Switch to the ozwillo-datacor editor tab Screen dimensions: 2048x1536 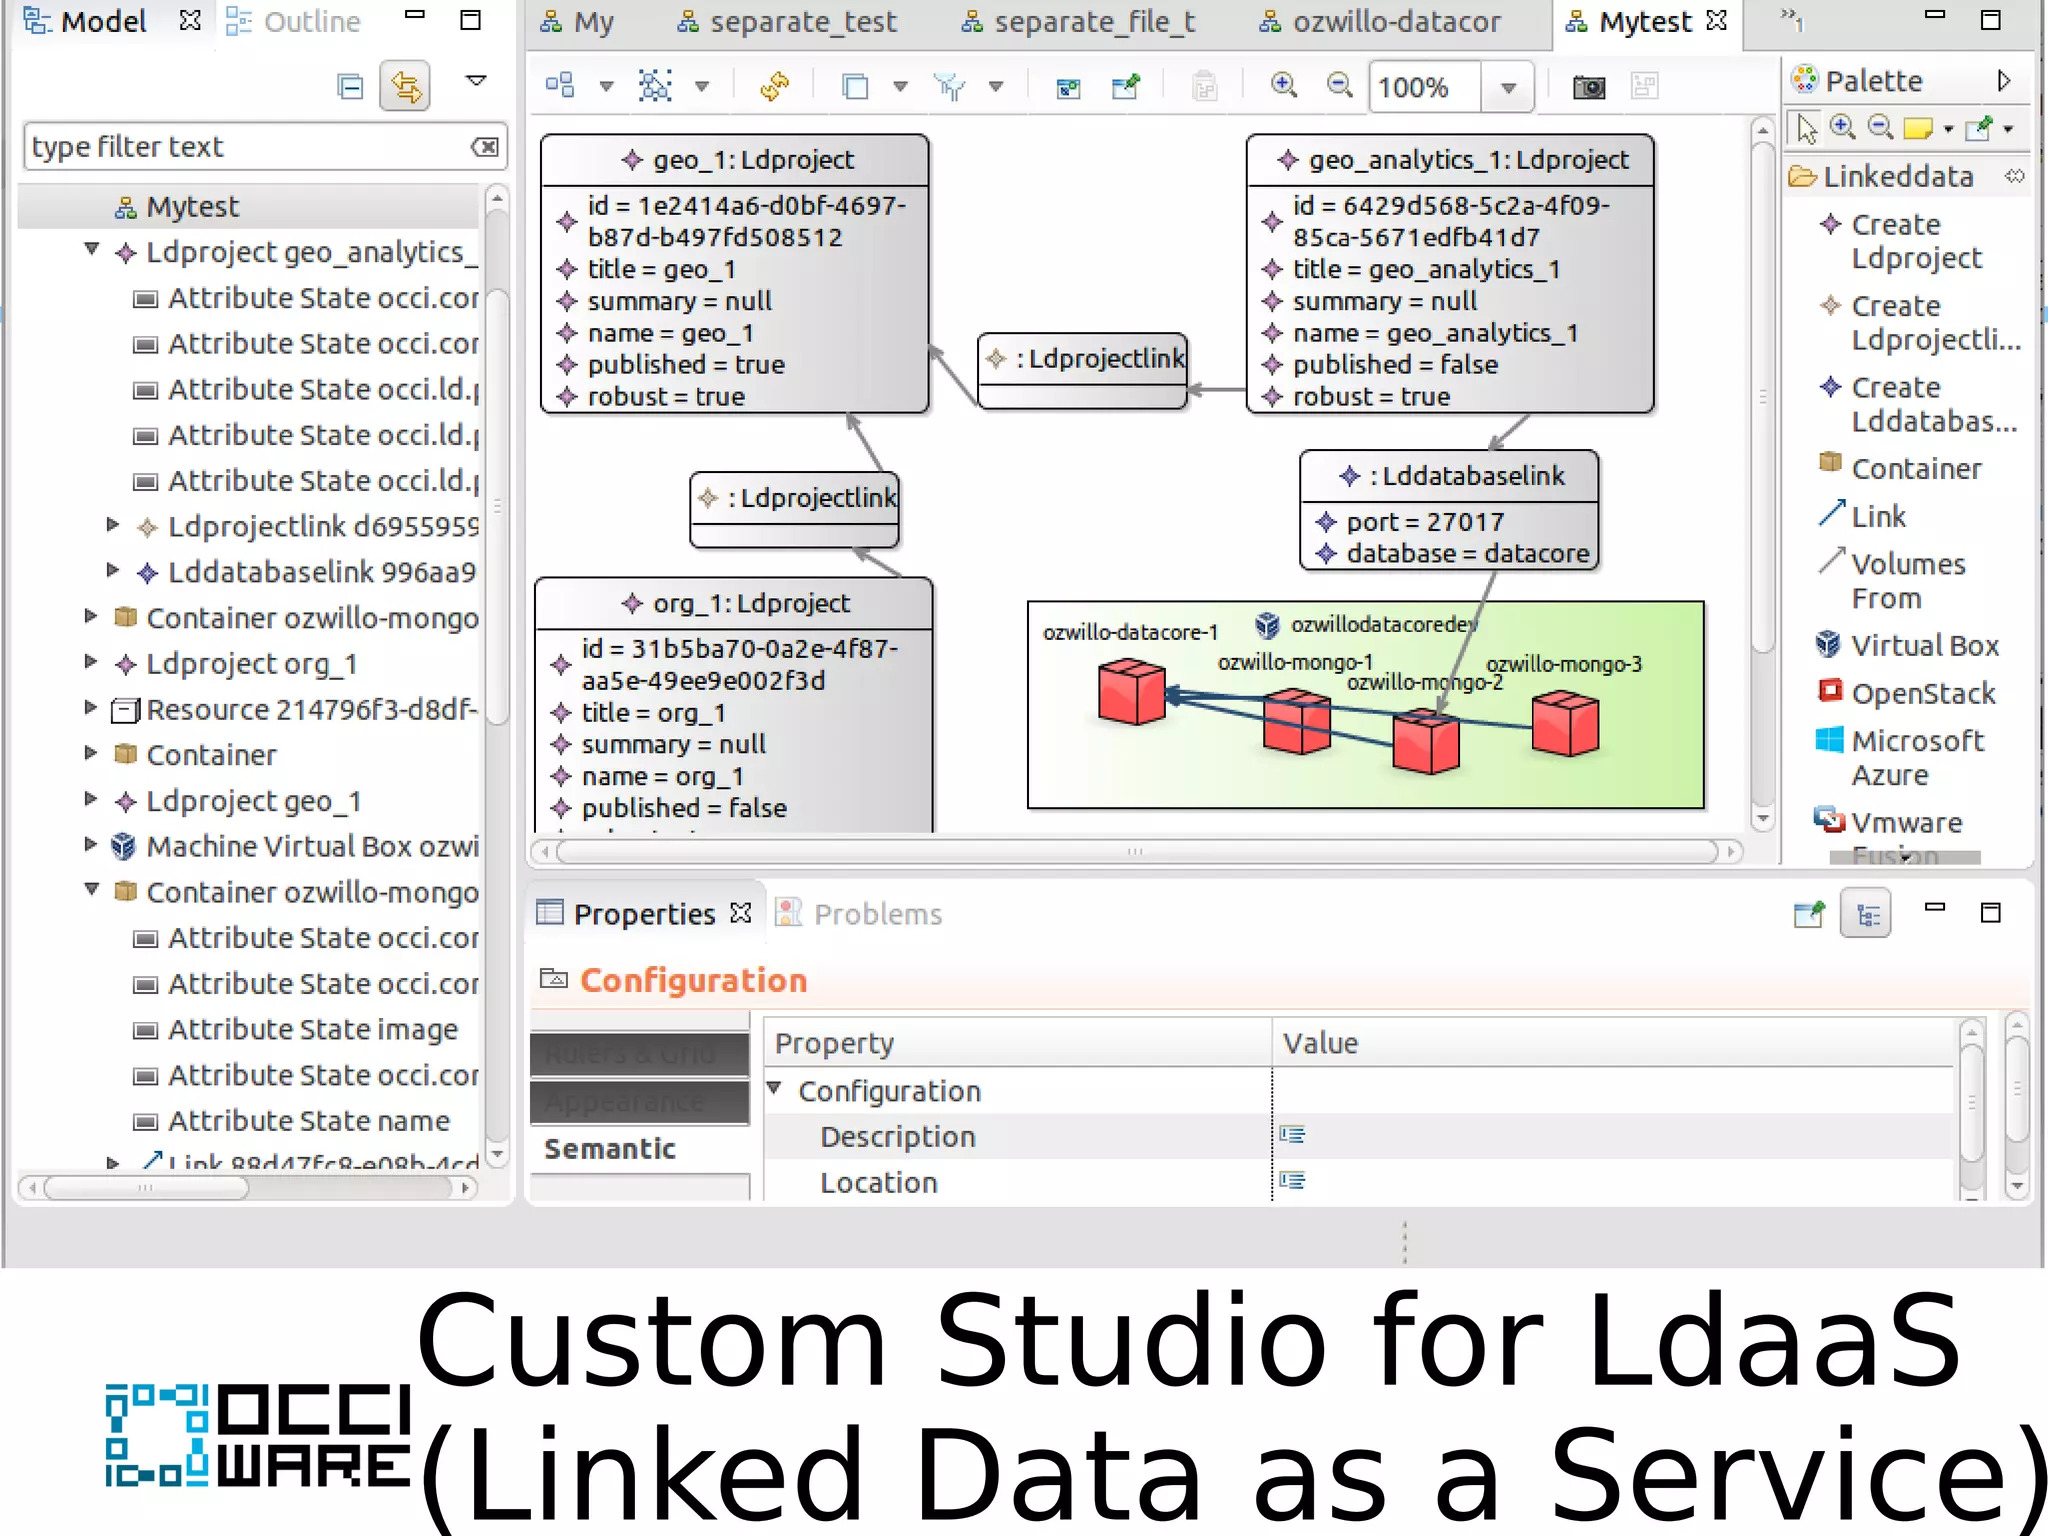coord(1380,21)
